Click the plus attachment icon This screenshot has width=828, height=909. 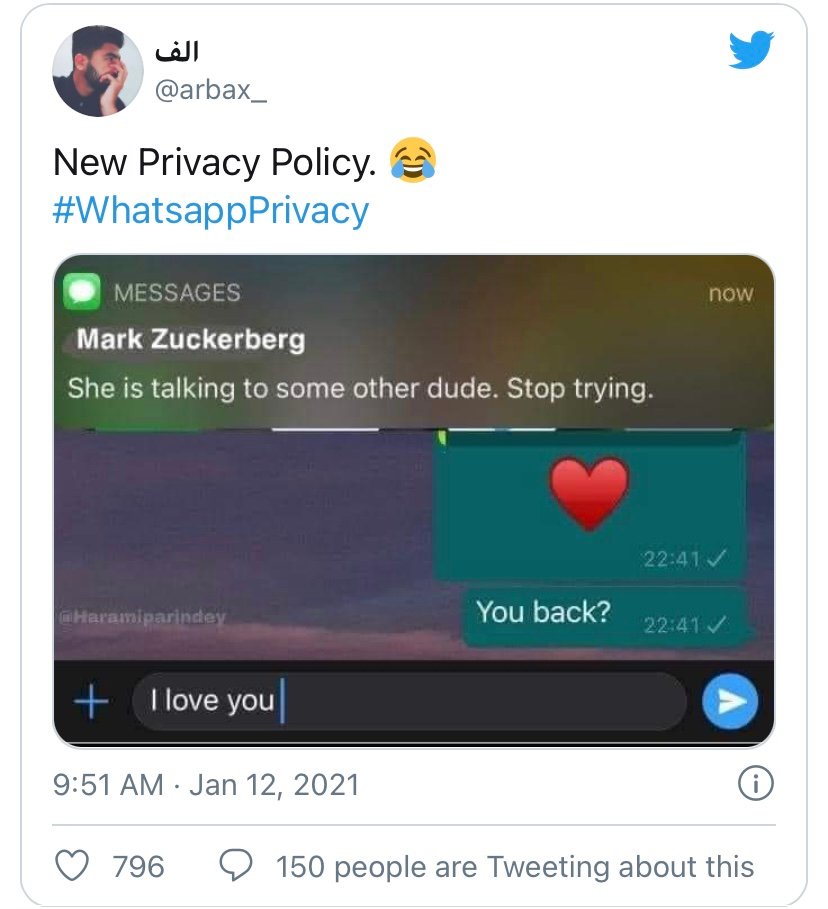coord(92,702)
